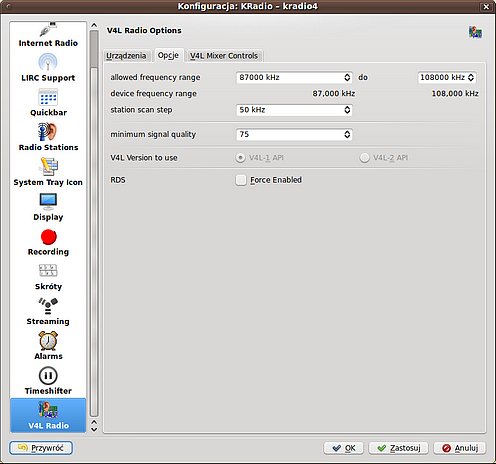Click the Zastosuj apply button

[x=399, y=448]
